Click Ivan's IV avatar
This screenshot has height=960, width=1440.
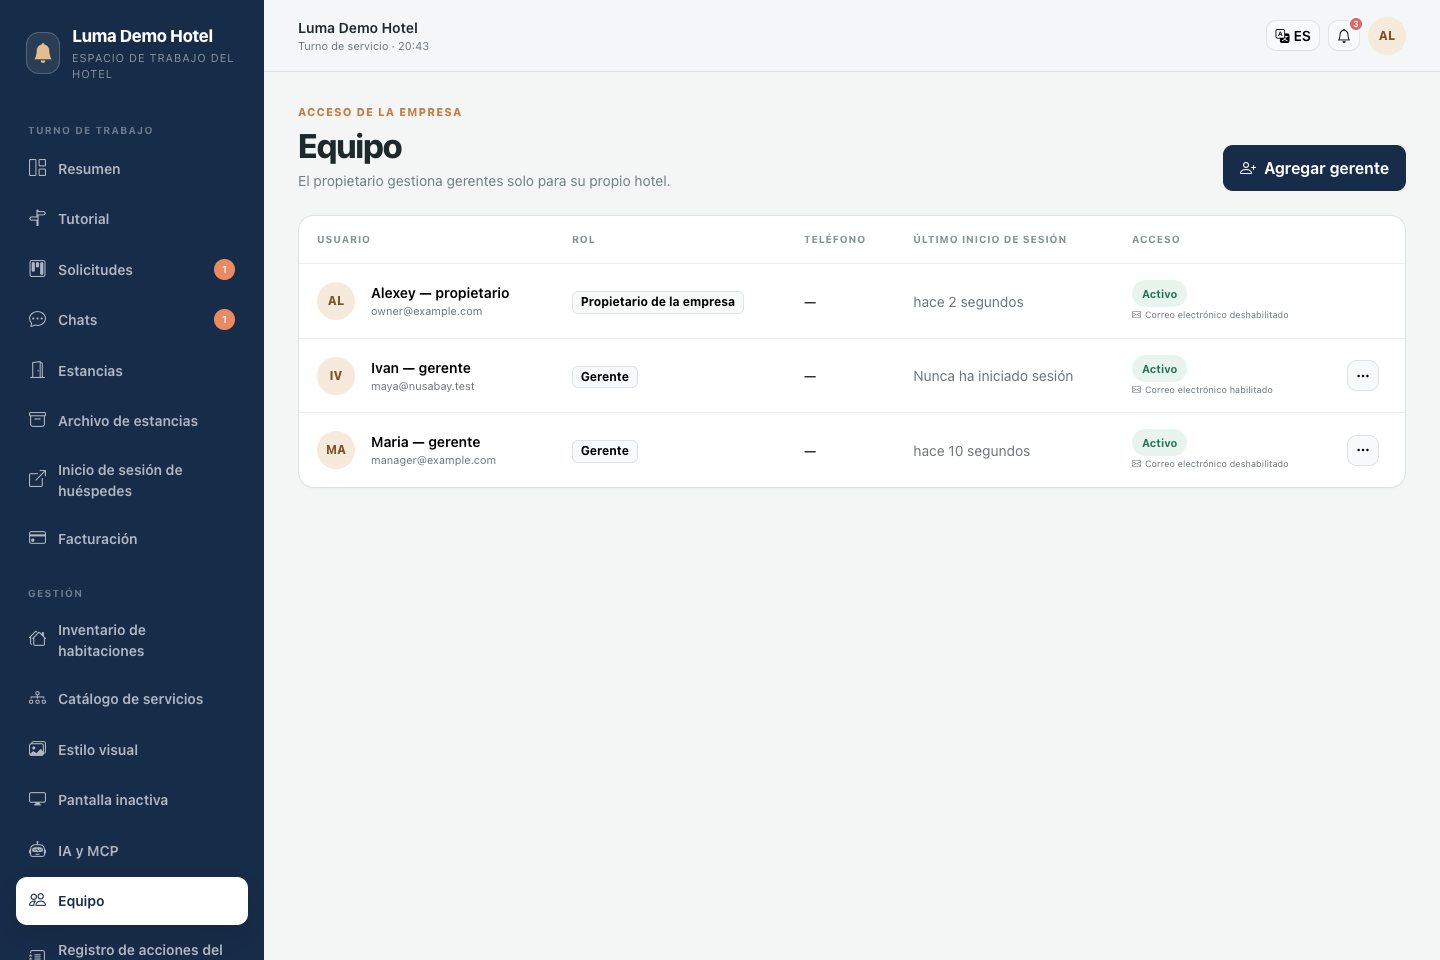336,376
